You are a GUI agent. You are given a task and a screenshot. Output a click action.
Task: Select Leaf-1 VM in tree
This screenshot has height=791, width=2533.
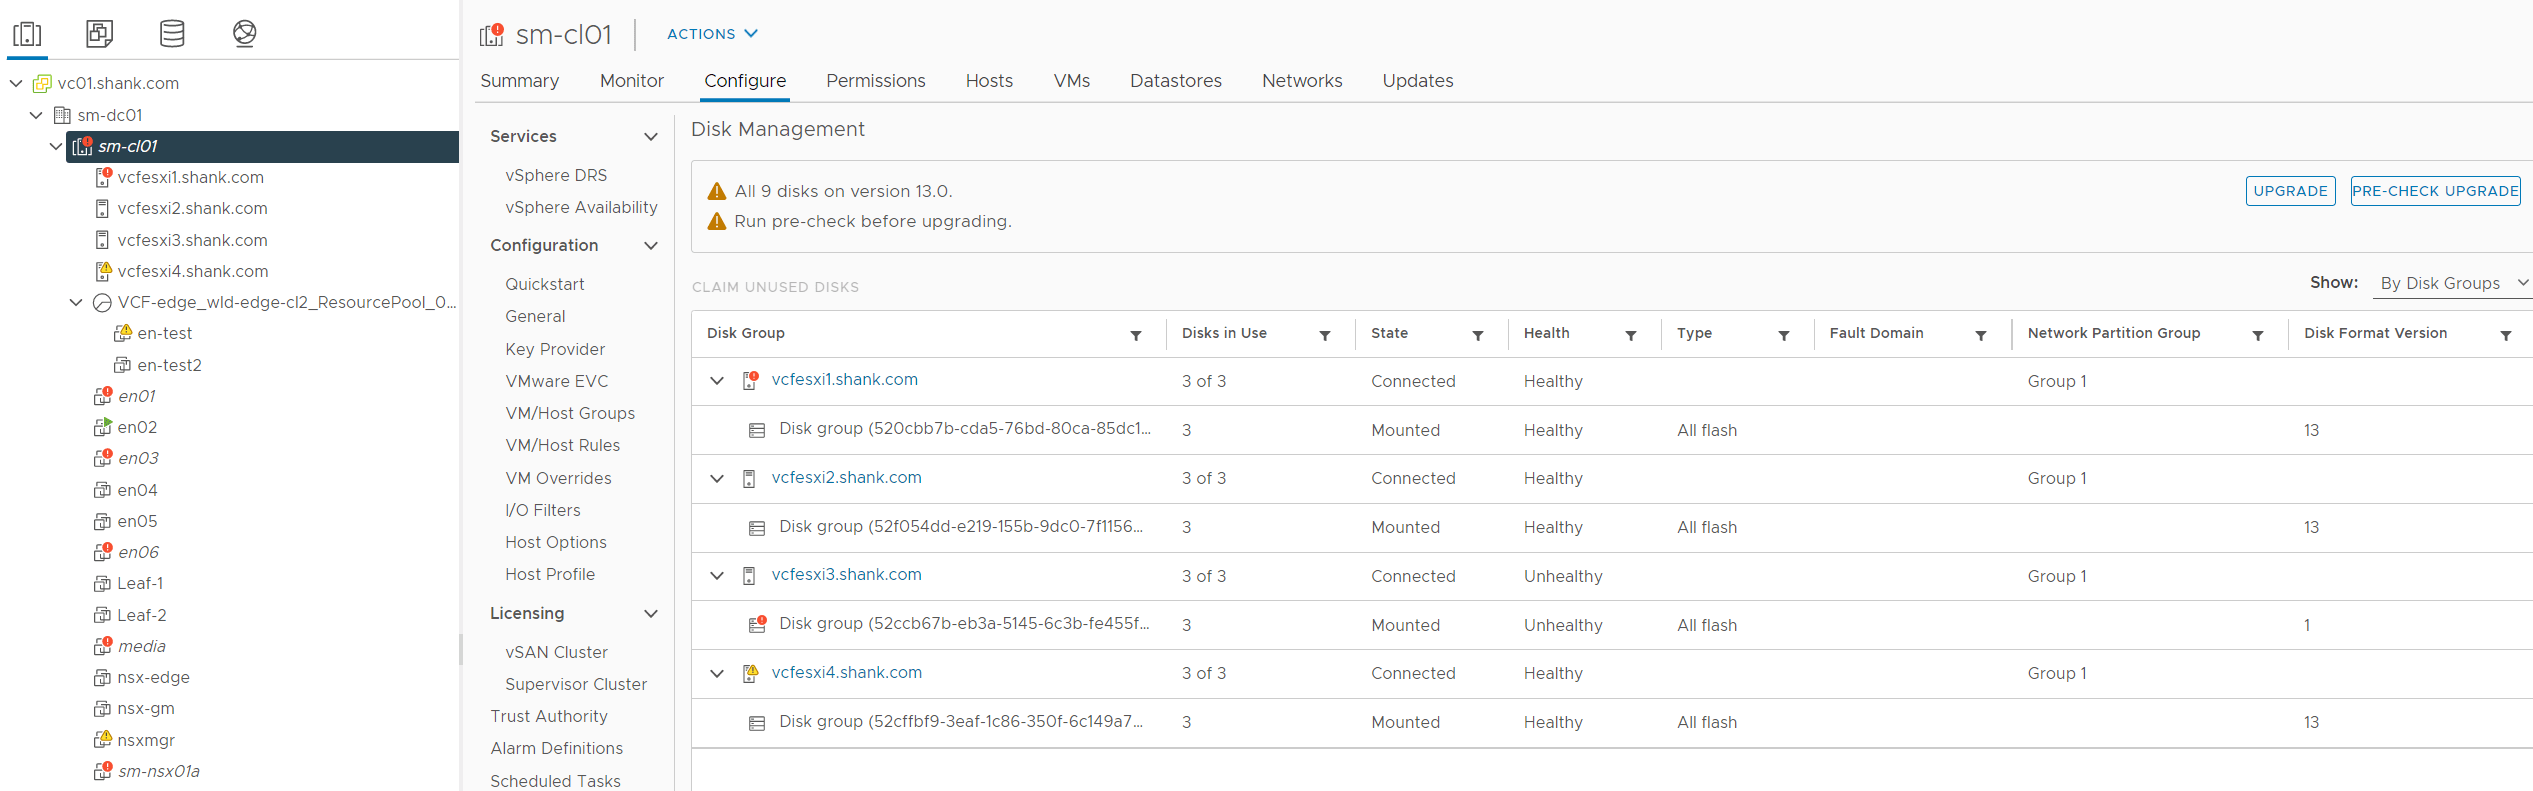[140, 583]
